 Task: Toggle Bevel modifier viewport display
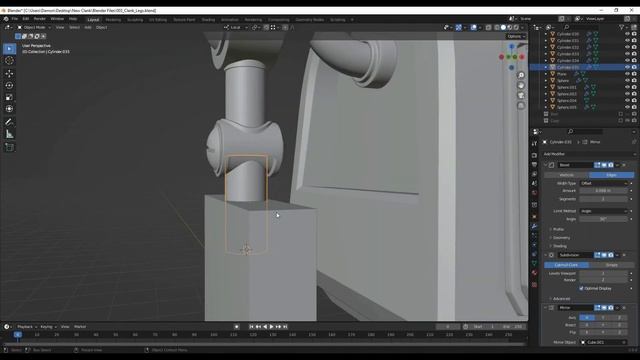[x=604, y=165]
